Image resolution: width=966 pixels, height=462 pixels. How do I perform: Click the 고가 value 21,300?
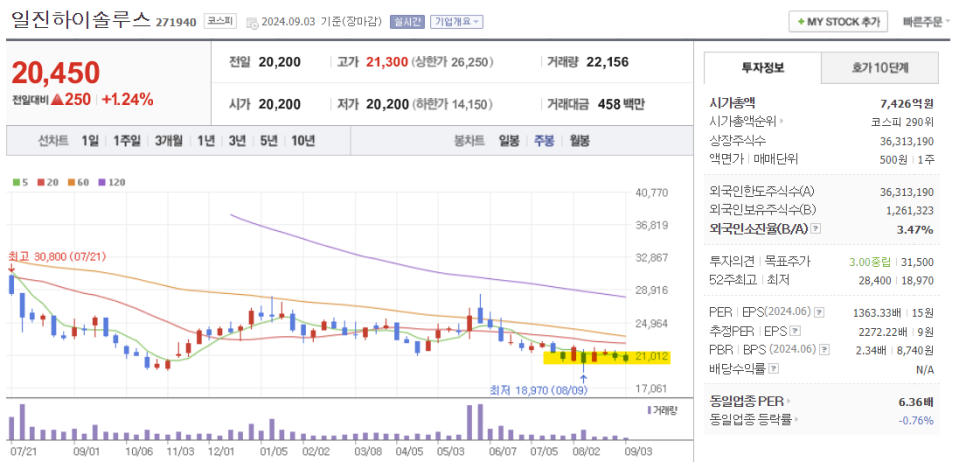click(x=387, y=62)
